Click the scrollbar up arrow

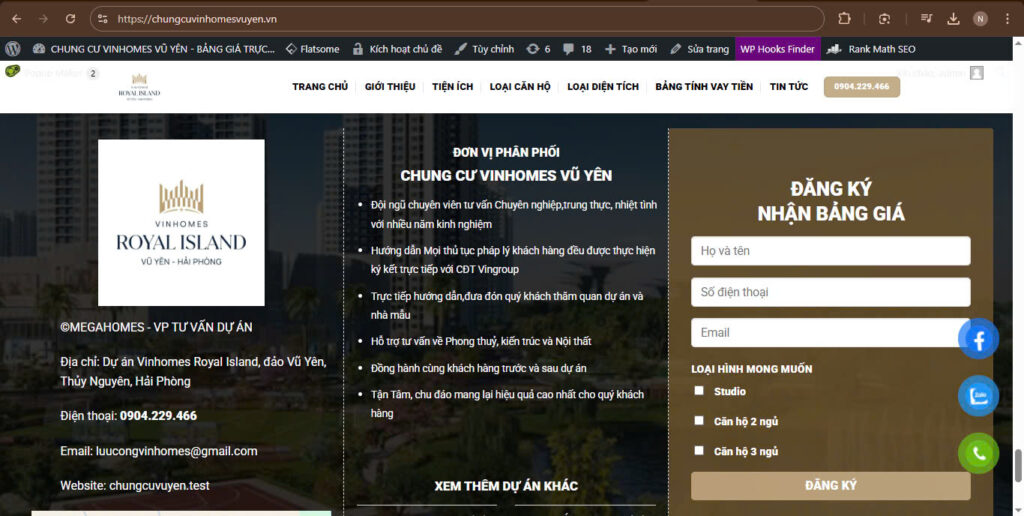pyautogui.click(x=1017, y=43)
